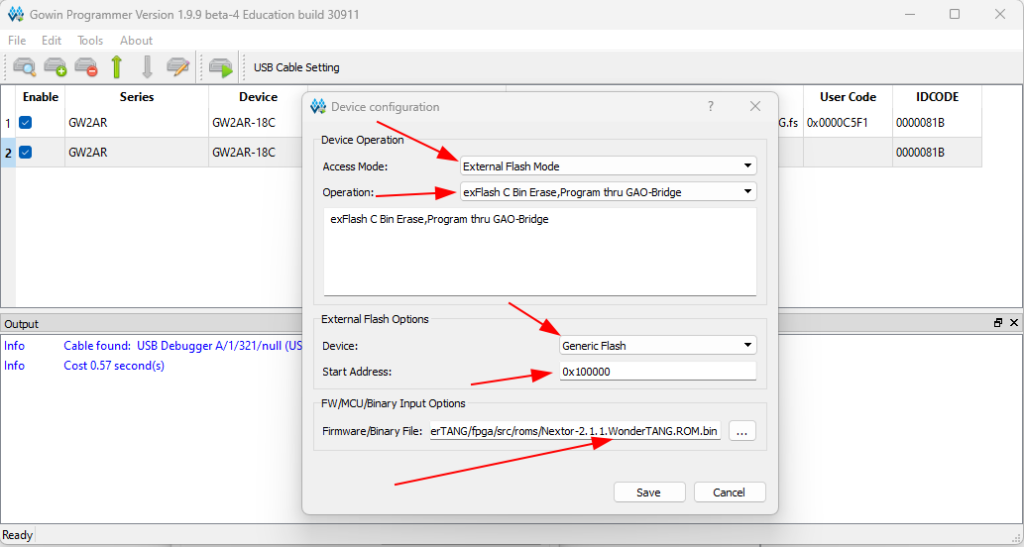1024x547 pixels.
Task: Open the Edit menu
Action: pos(52,40)
